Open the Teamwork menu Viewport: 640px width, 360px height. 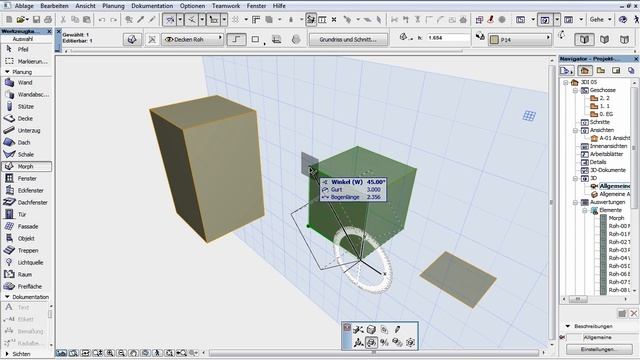point(226,6)
